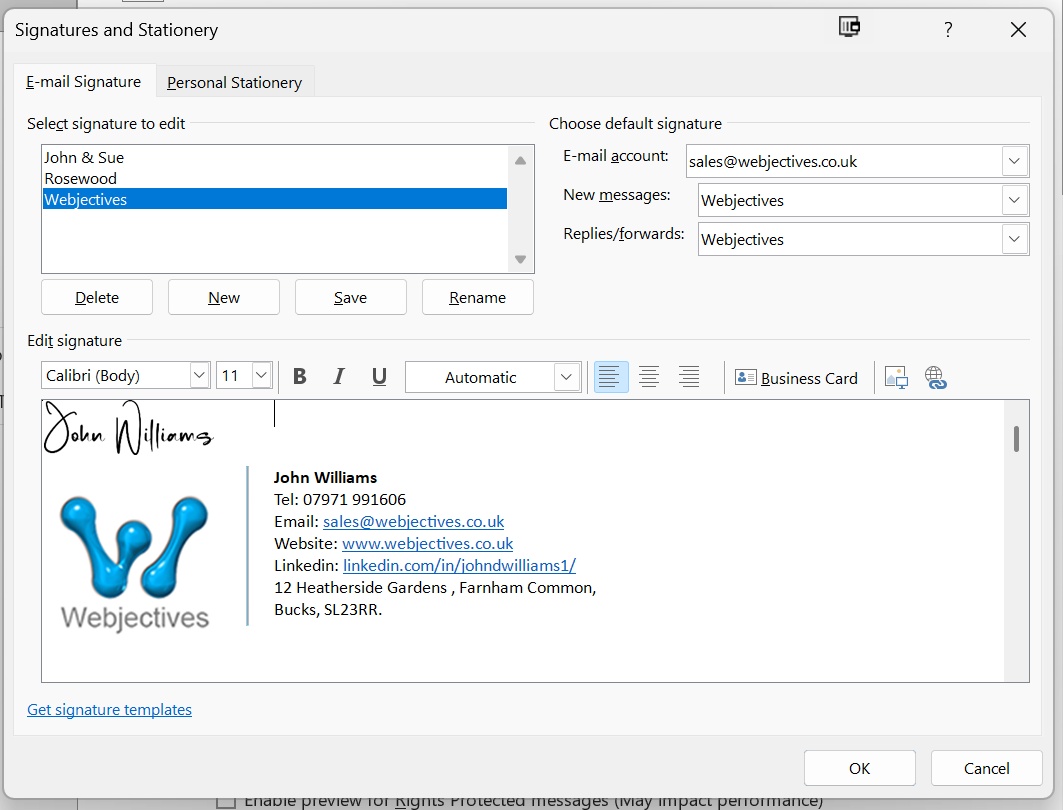Insert a Business Card

click(796, 378)
